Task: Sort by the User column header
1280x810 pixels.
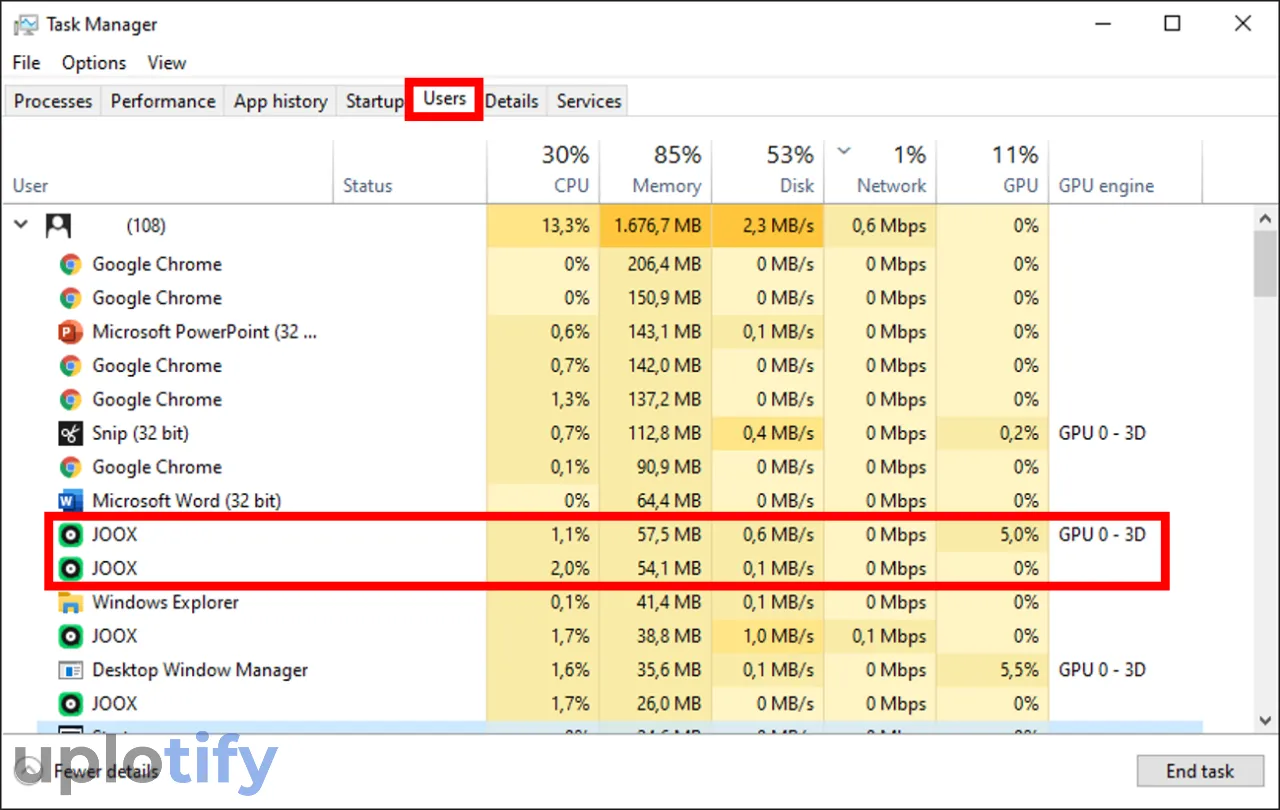Action: coord(167,171)
